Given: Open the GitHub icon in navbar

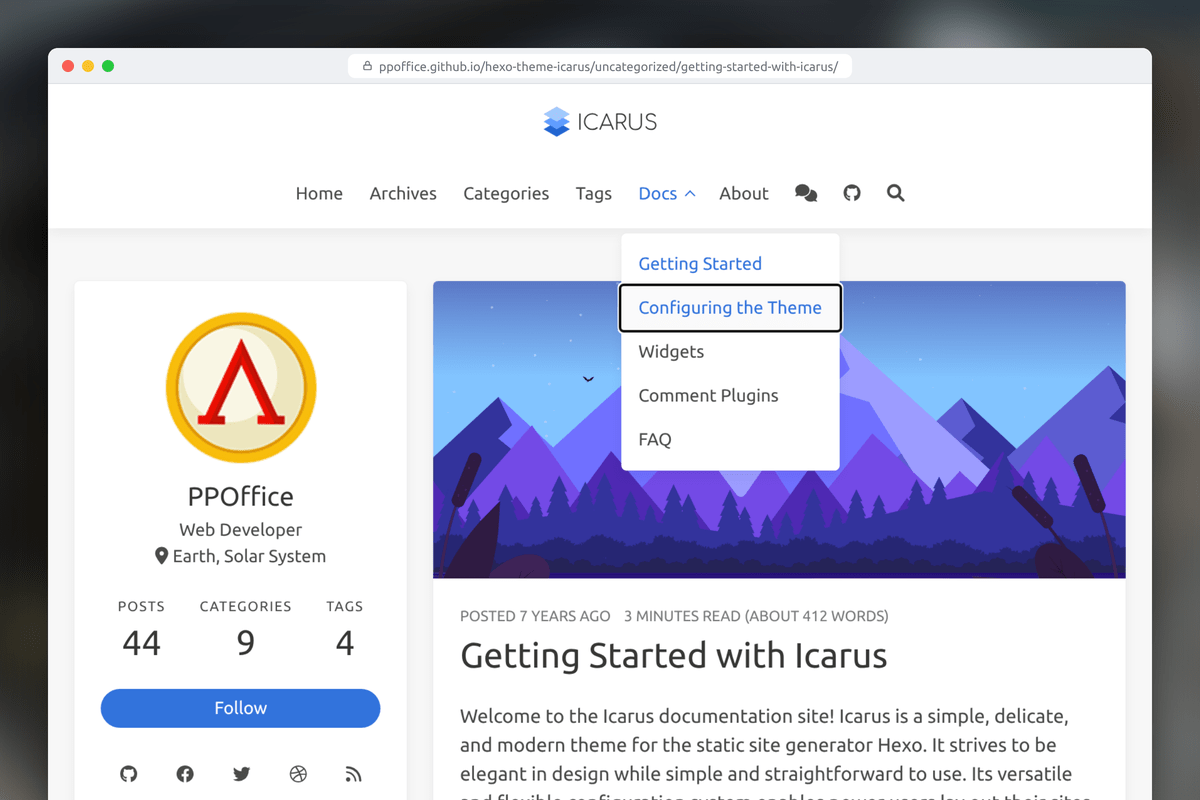Looking at the screenshot, I should click(852, 193).
